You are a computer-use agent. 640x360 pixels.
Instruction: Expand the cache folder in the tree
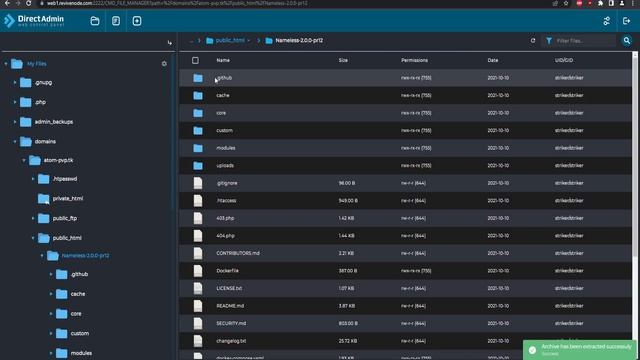[51, 294]
